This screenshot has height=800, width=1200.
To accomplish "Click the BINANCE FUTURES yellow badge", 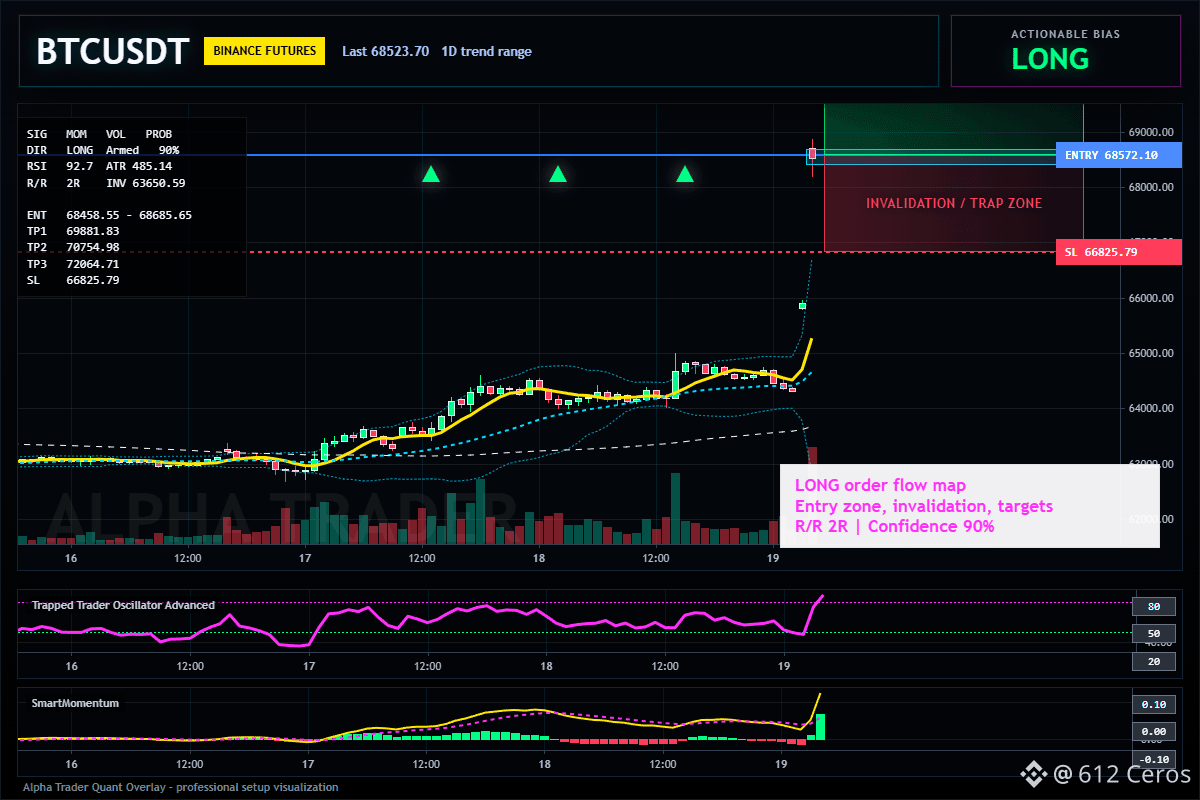I will point(264,50).
